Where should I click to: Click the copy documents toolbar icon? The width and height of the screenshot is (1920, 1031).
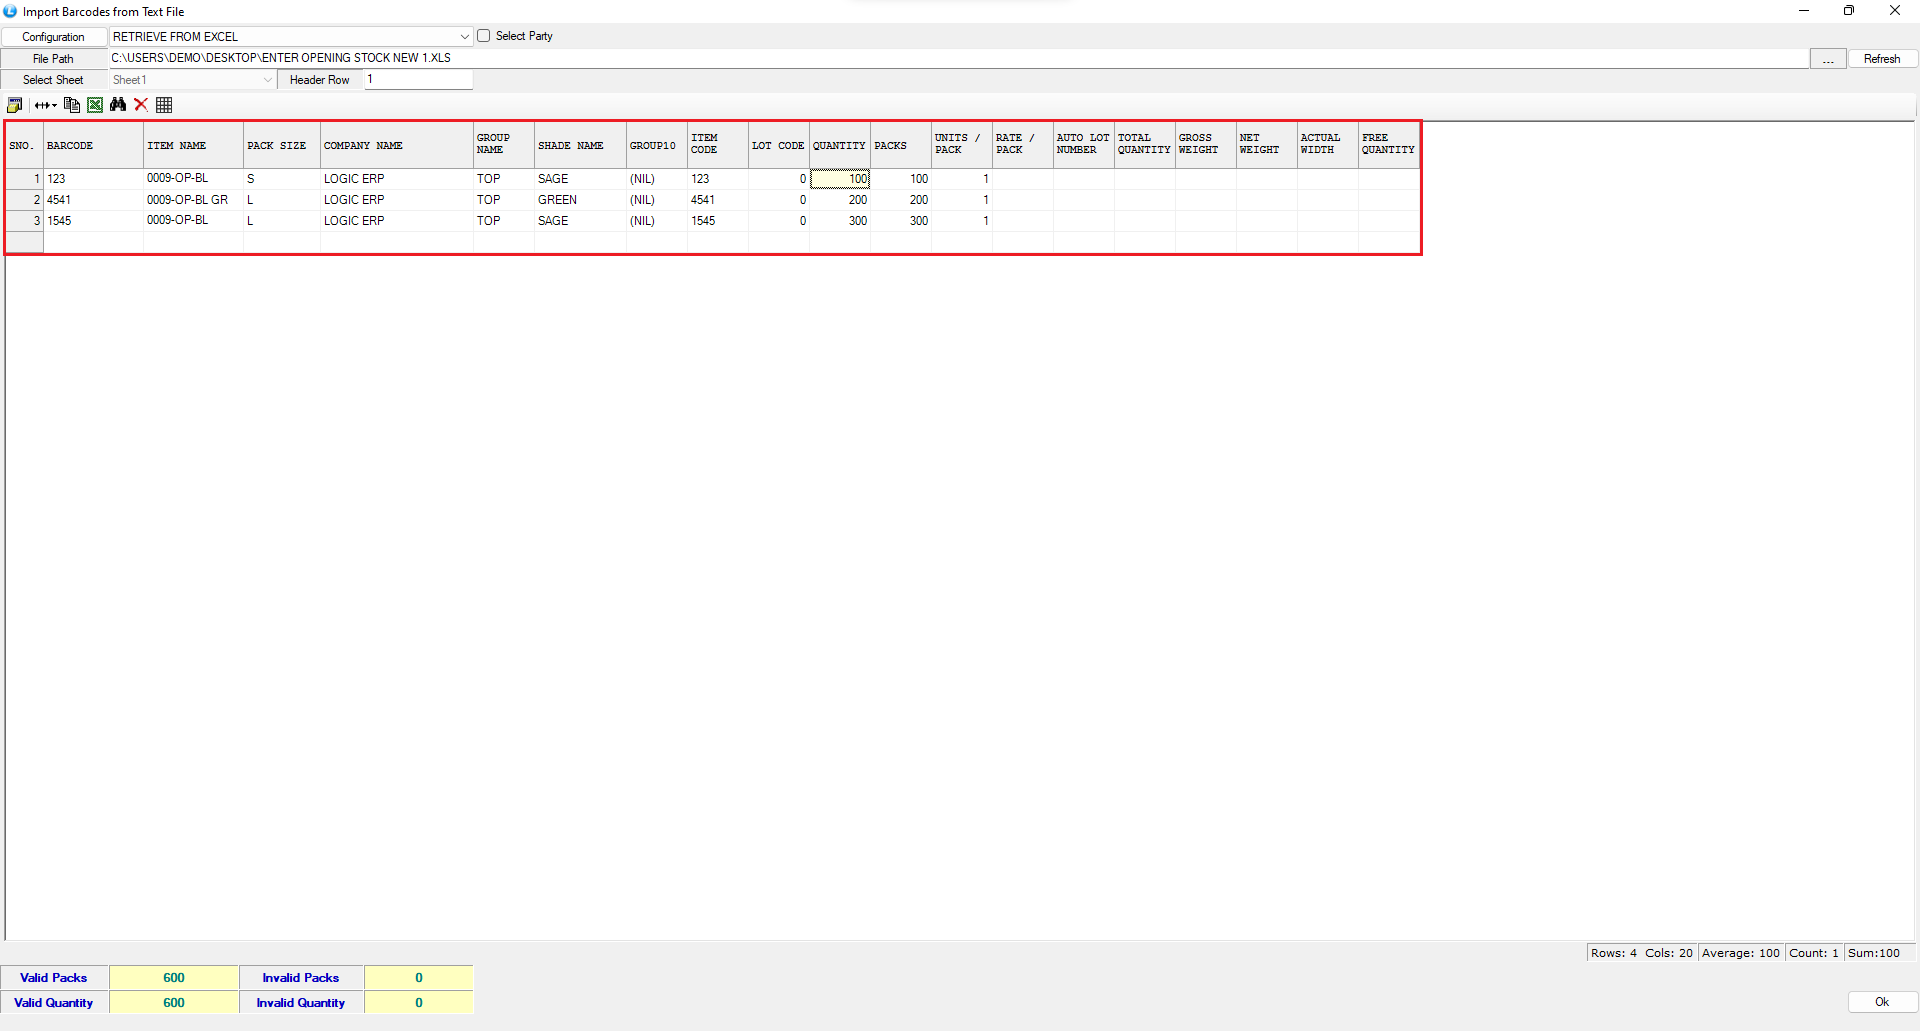[x=71, y=105]
